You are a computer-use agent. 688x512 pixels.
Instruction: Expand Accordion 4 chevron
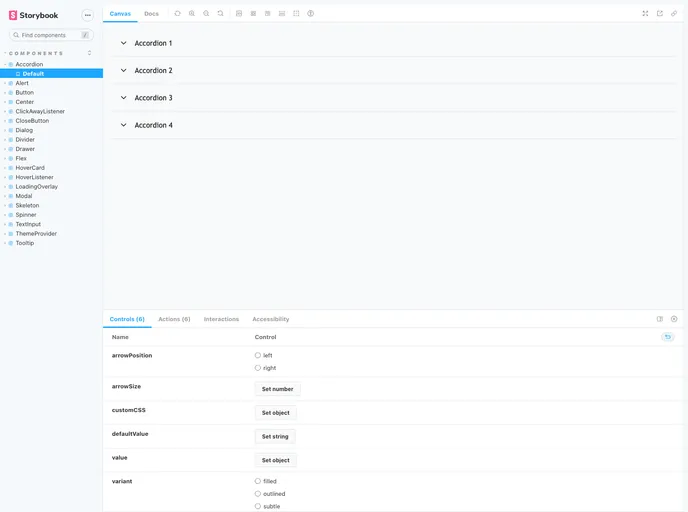click(x=124, y=125)
